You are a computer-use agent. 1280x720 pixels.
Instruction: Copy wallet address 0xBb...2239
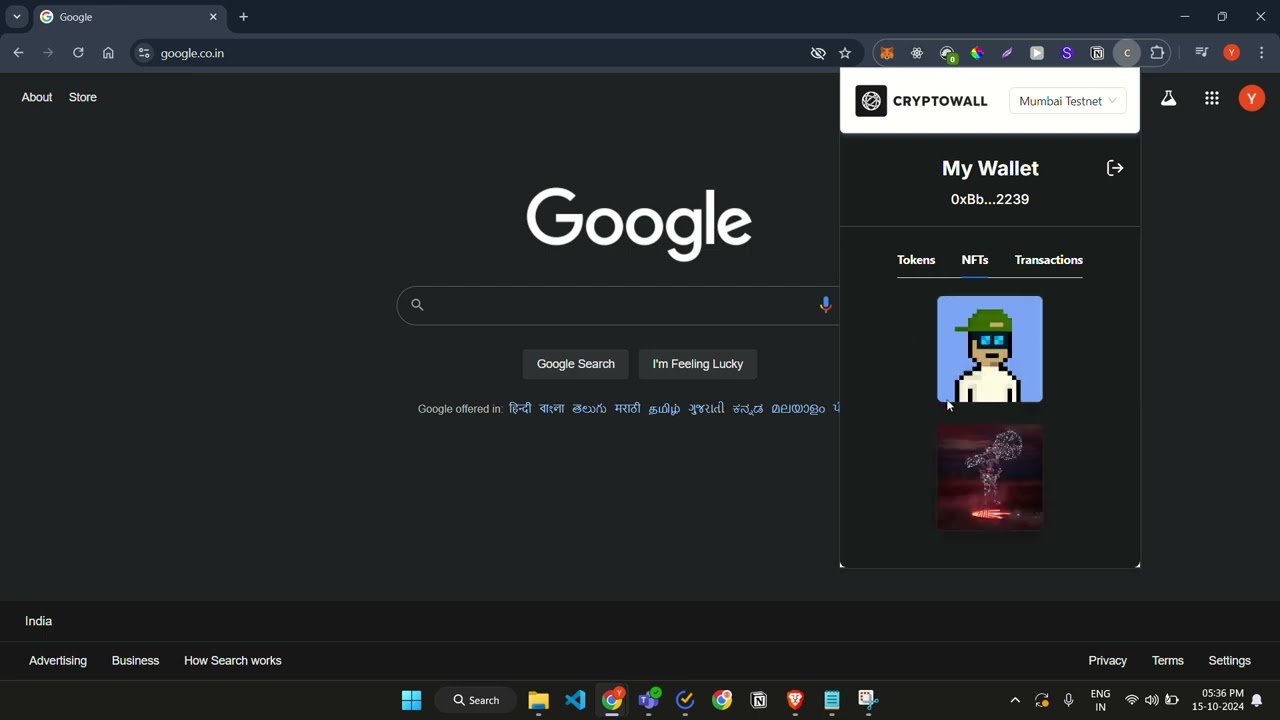990,200
